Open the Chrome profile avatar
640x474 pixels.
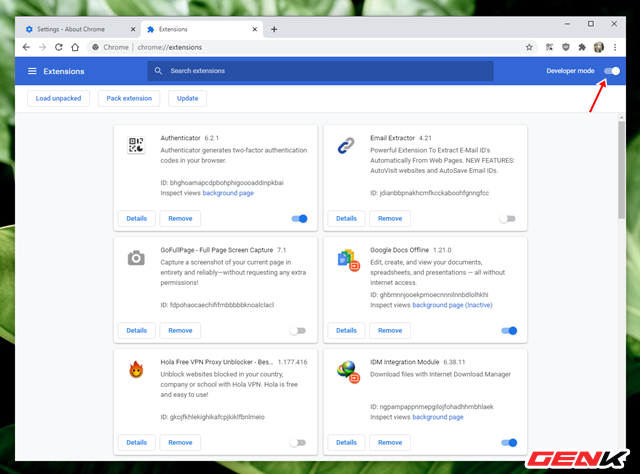pos(599,47)
